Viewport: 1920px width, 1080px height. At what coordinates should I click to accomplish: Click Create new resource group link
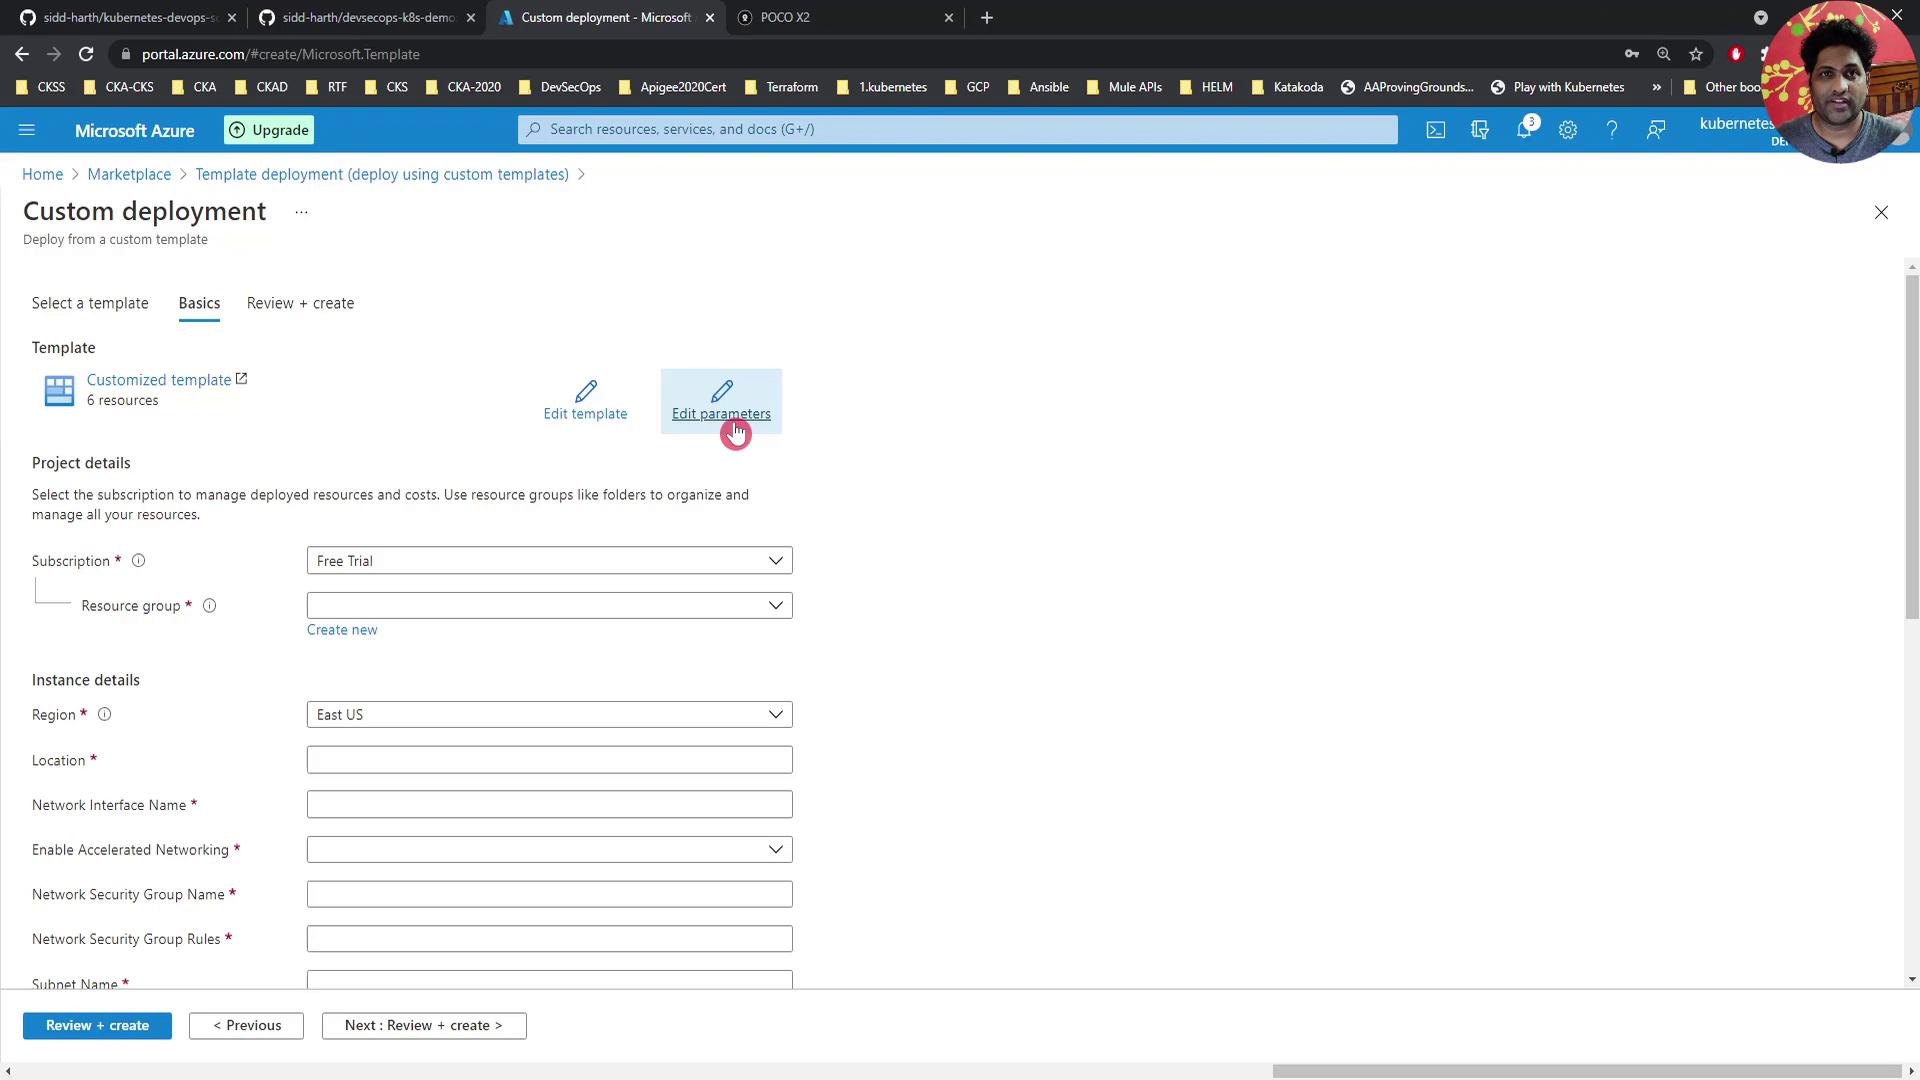pos(342,630)
